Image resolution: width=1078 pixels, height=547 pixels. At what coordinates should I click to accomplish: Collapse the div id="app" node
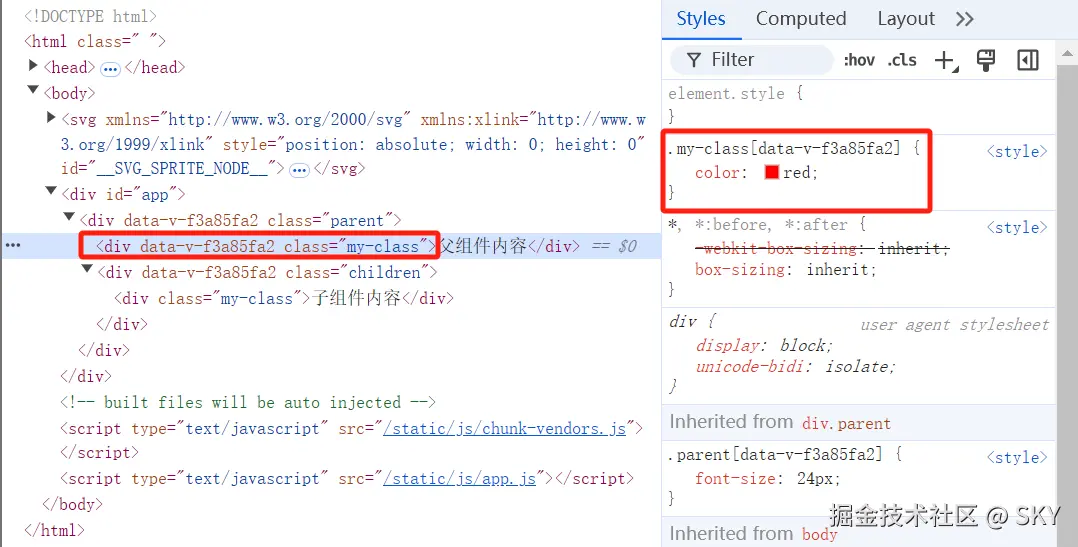pyautogui.click(x=51, y=191)
